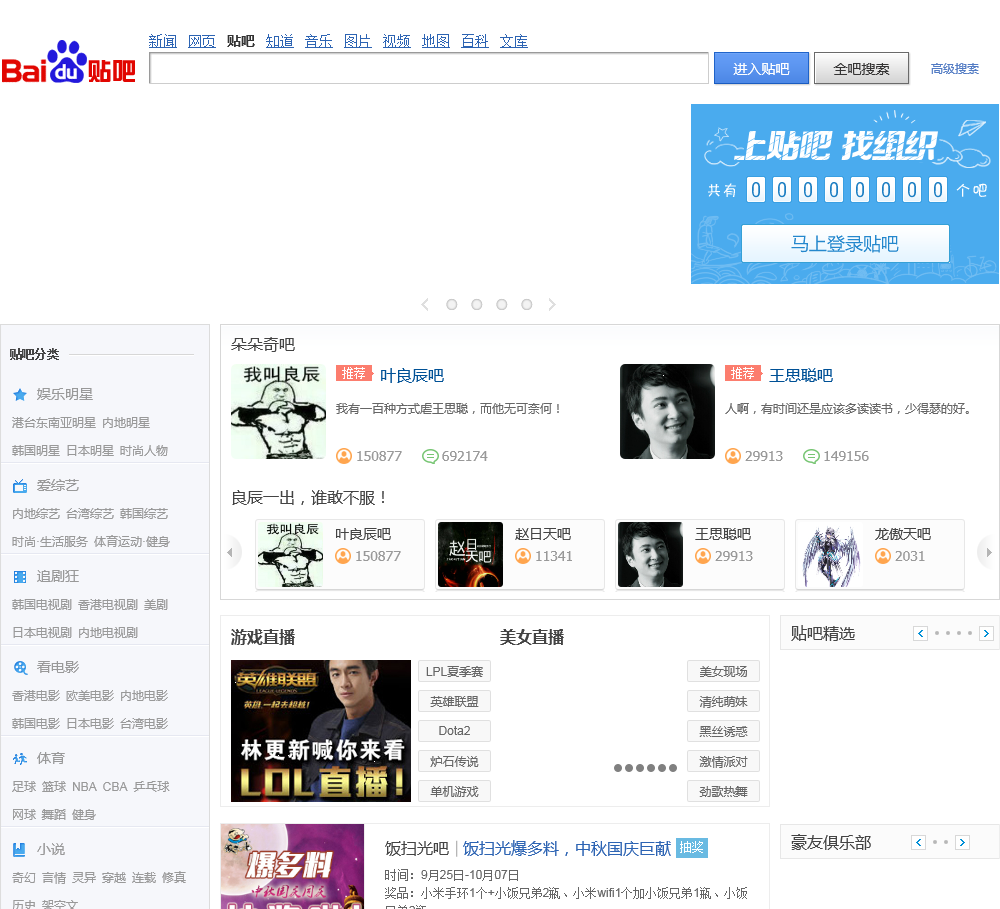The width and height of the screenshot is (1000, 909).
Task: Open the 地图 navigation link
Action: (x=436, y=41)
